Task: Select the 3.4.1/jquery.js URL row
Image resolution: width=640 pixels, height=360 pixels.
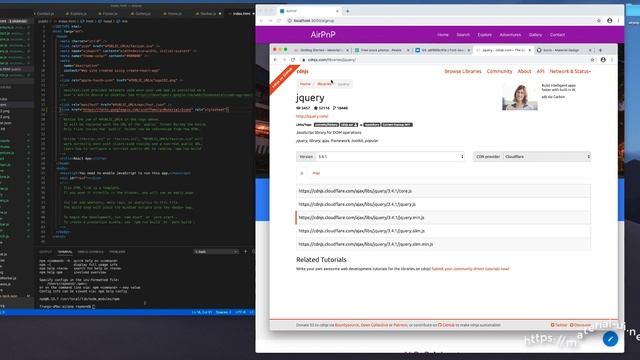Action: pos(443,204)
